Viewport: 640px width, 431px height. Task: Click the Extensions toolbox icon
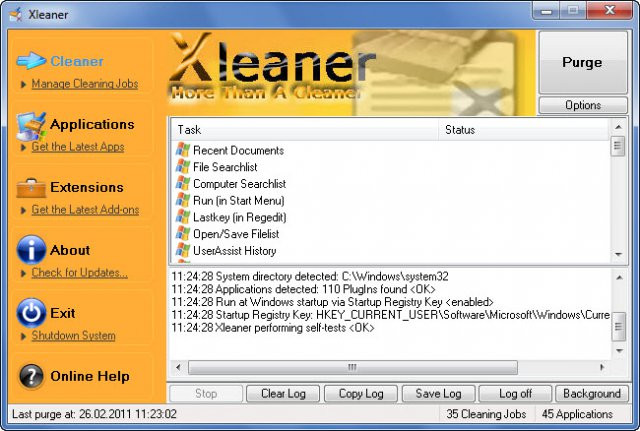coord(31,188)
